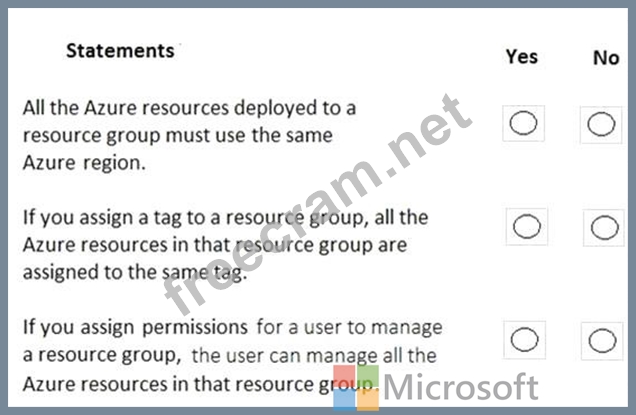Click the green square of Microsoft logo
636x415 pixels.
pyautogui.click(x=366, y=375)
